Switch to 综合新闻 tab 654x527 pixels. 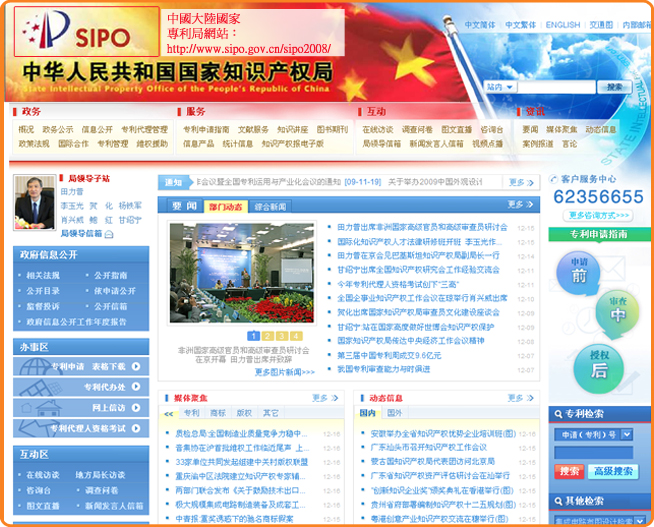(x=270, y=207)
